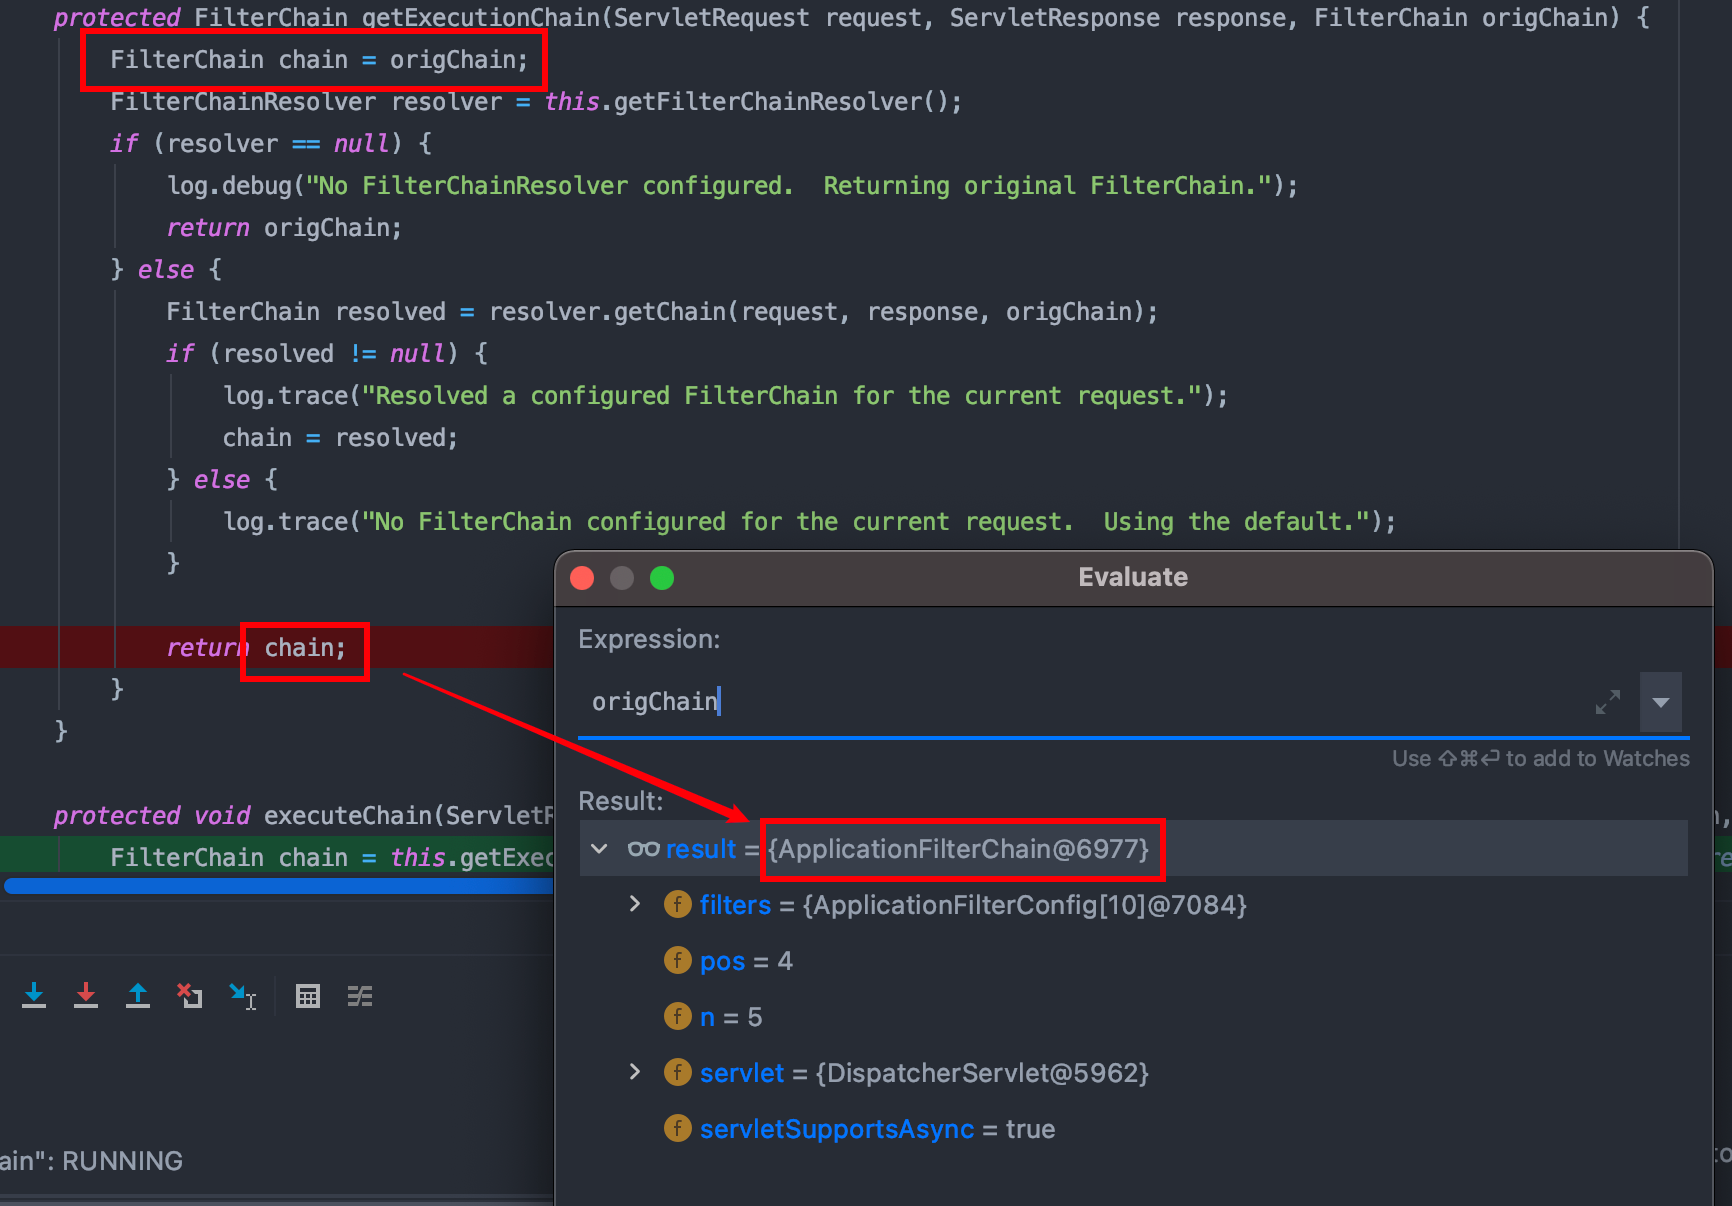Click the red Force Step Into icon
Screen dimensions: 1732x1206
[86, 995]
